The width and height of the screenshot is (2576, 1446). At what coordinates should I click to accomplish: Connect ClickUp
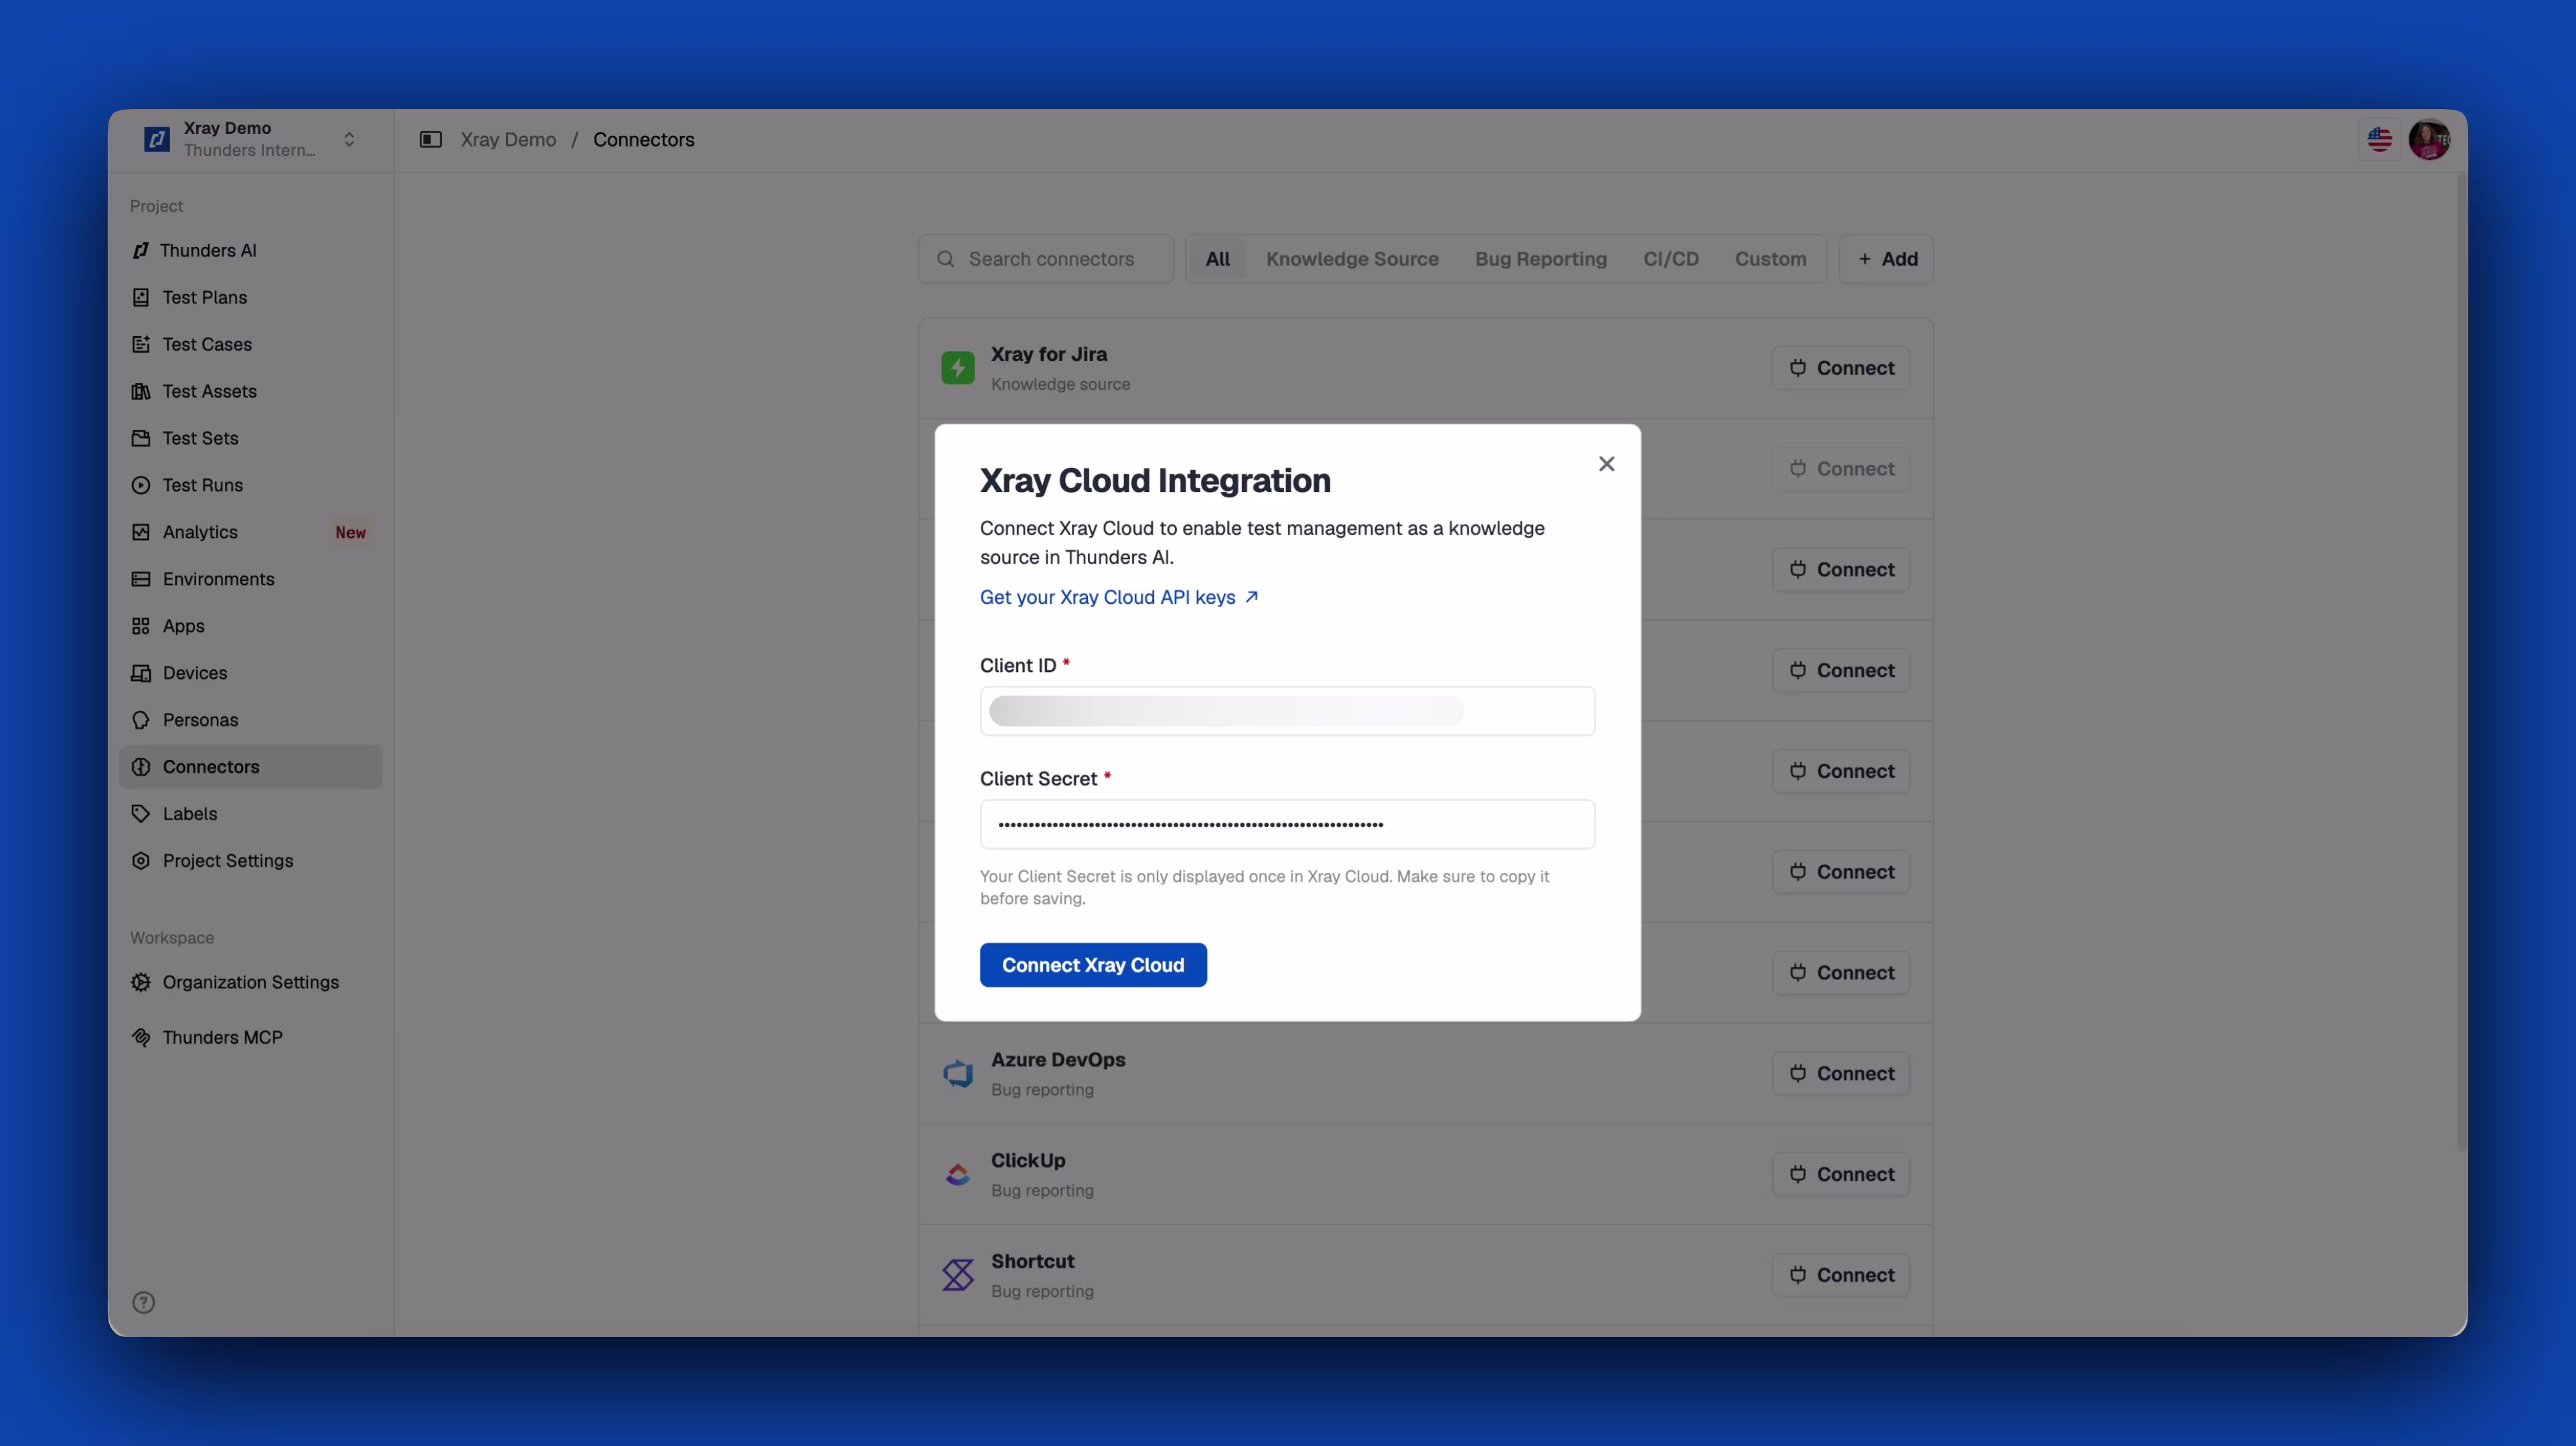pos(1841,1174)
